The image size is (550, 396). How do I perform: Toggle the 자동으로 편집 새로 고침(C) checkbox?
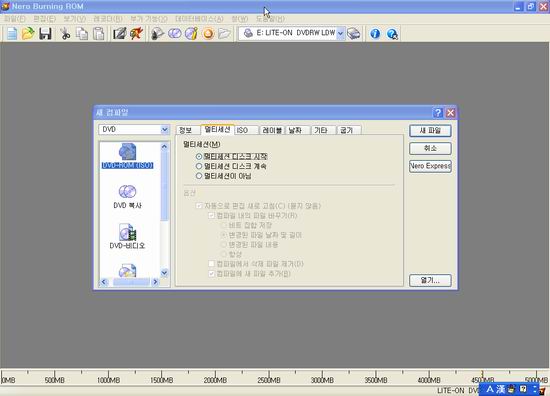coord(199,206)
